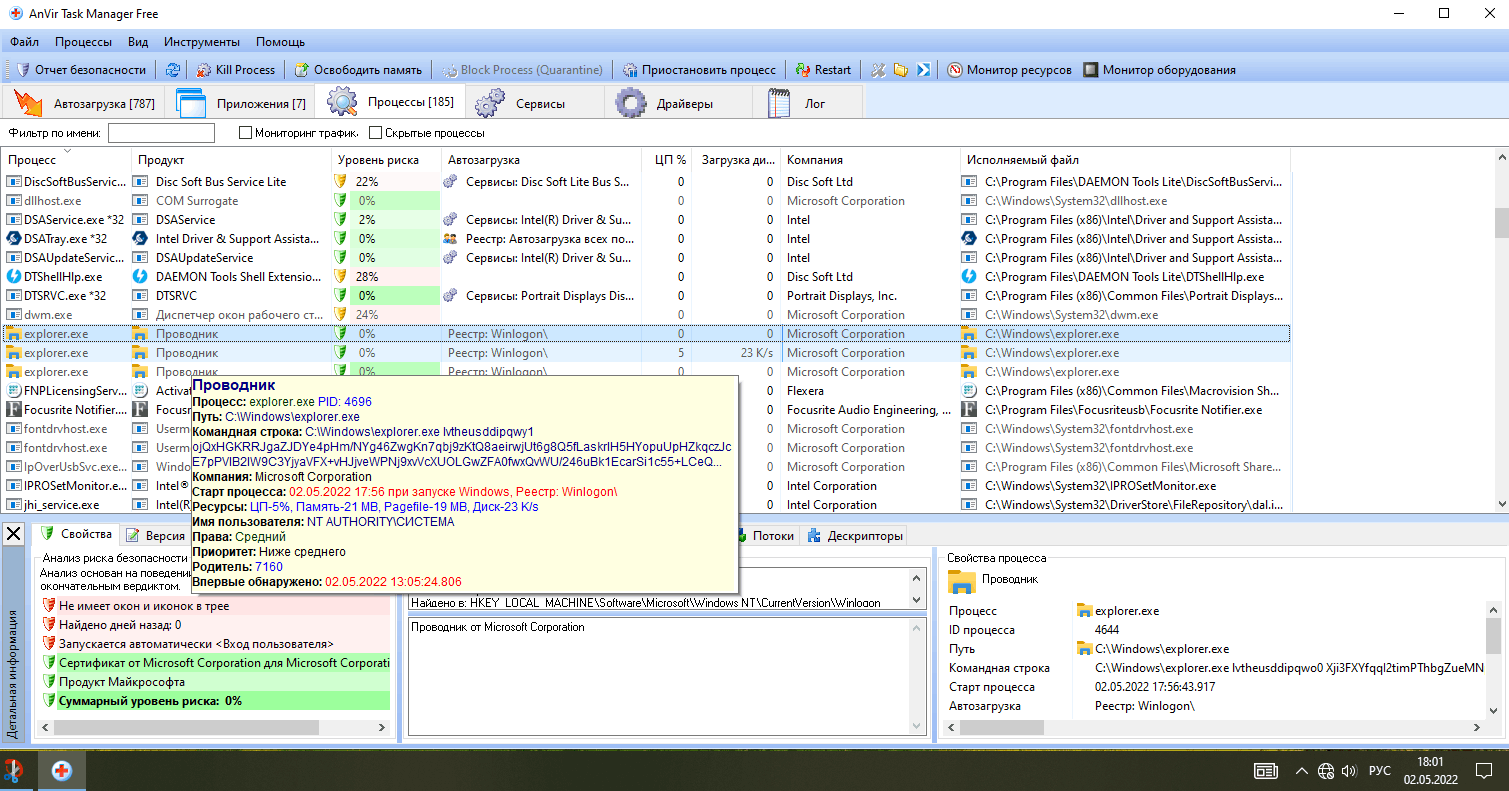Toggle the Скрытые процессы checkbox

tap(376, 133)
